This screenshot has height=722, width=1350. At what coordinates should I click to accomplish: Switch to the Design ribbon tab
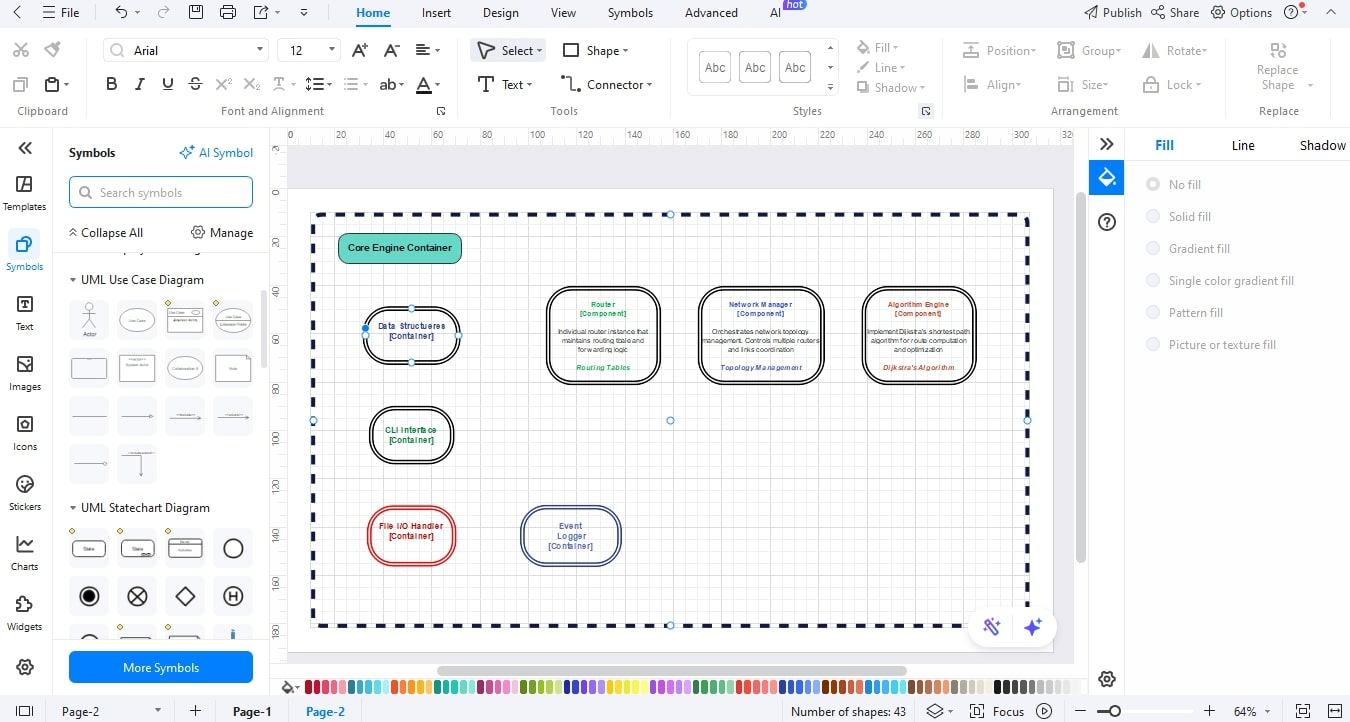point(500,13)
